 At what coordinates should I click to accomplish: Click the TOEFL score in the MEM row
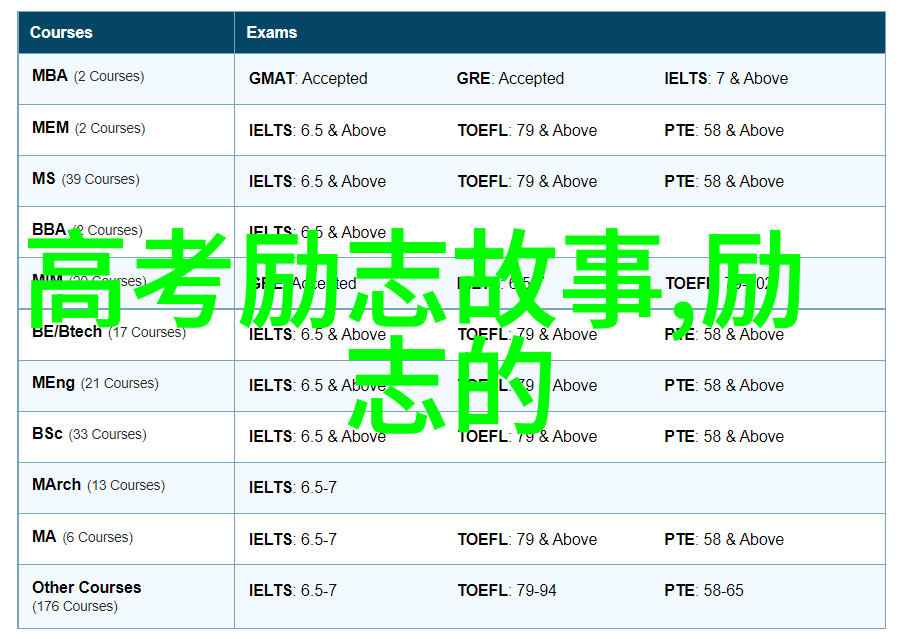tap(527, 130)
